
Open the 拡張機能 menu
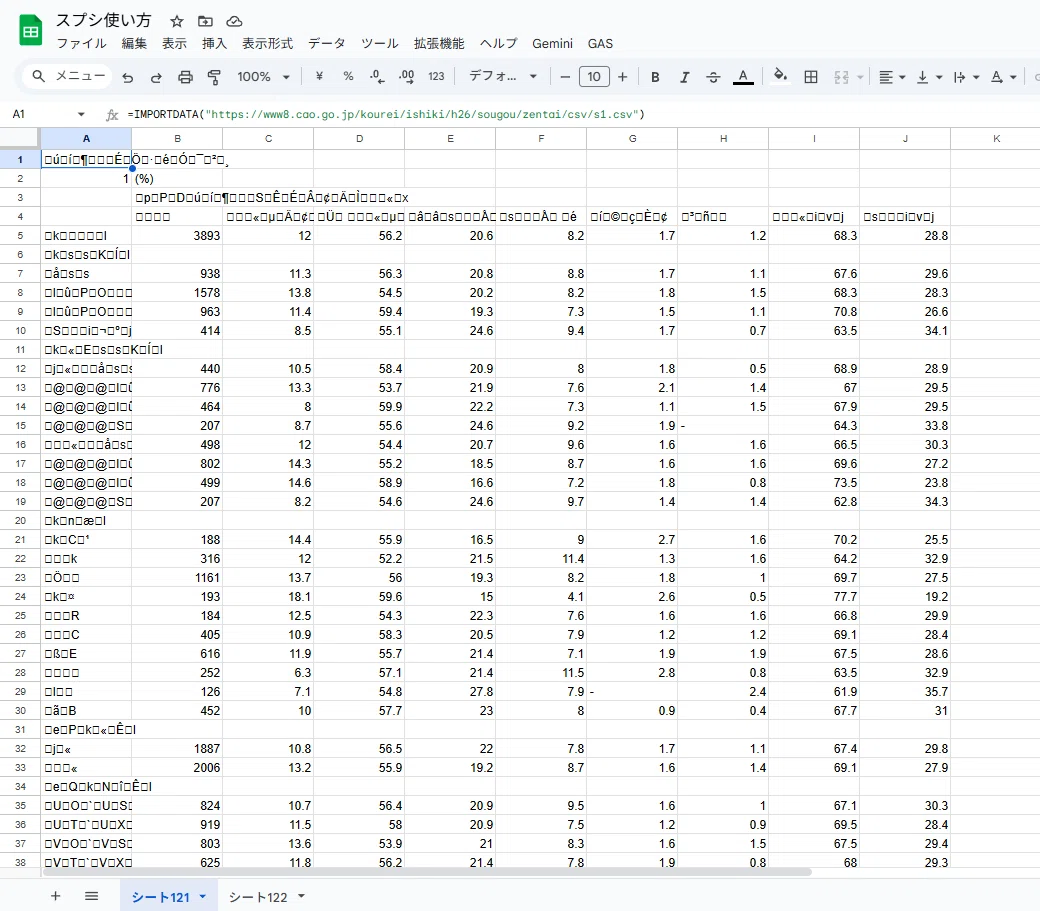click(439, 44)
